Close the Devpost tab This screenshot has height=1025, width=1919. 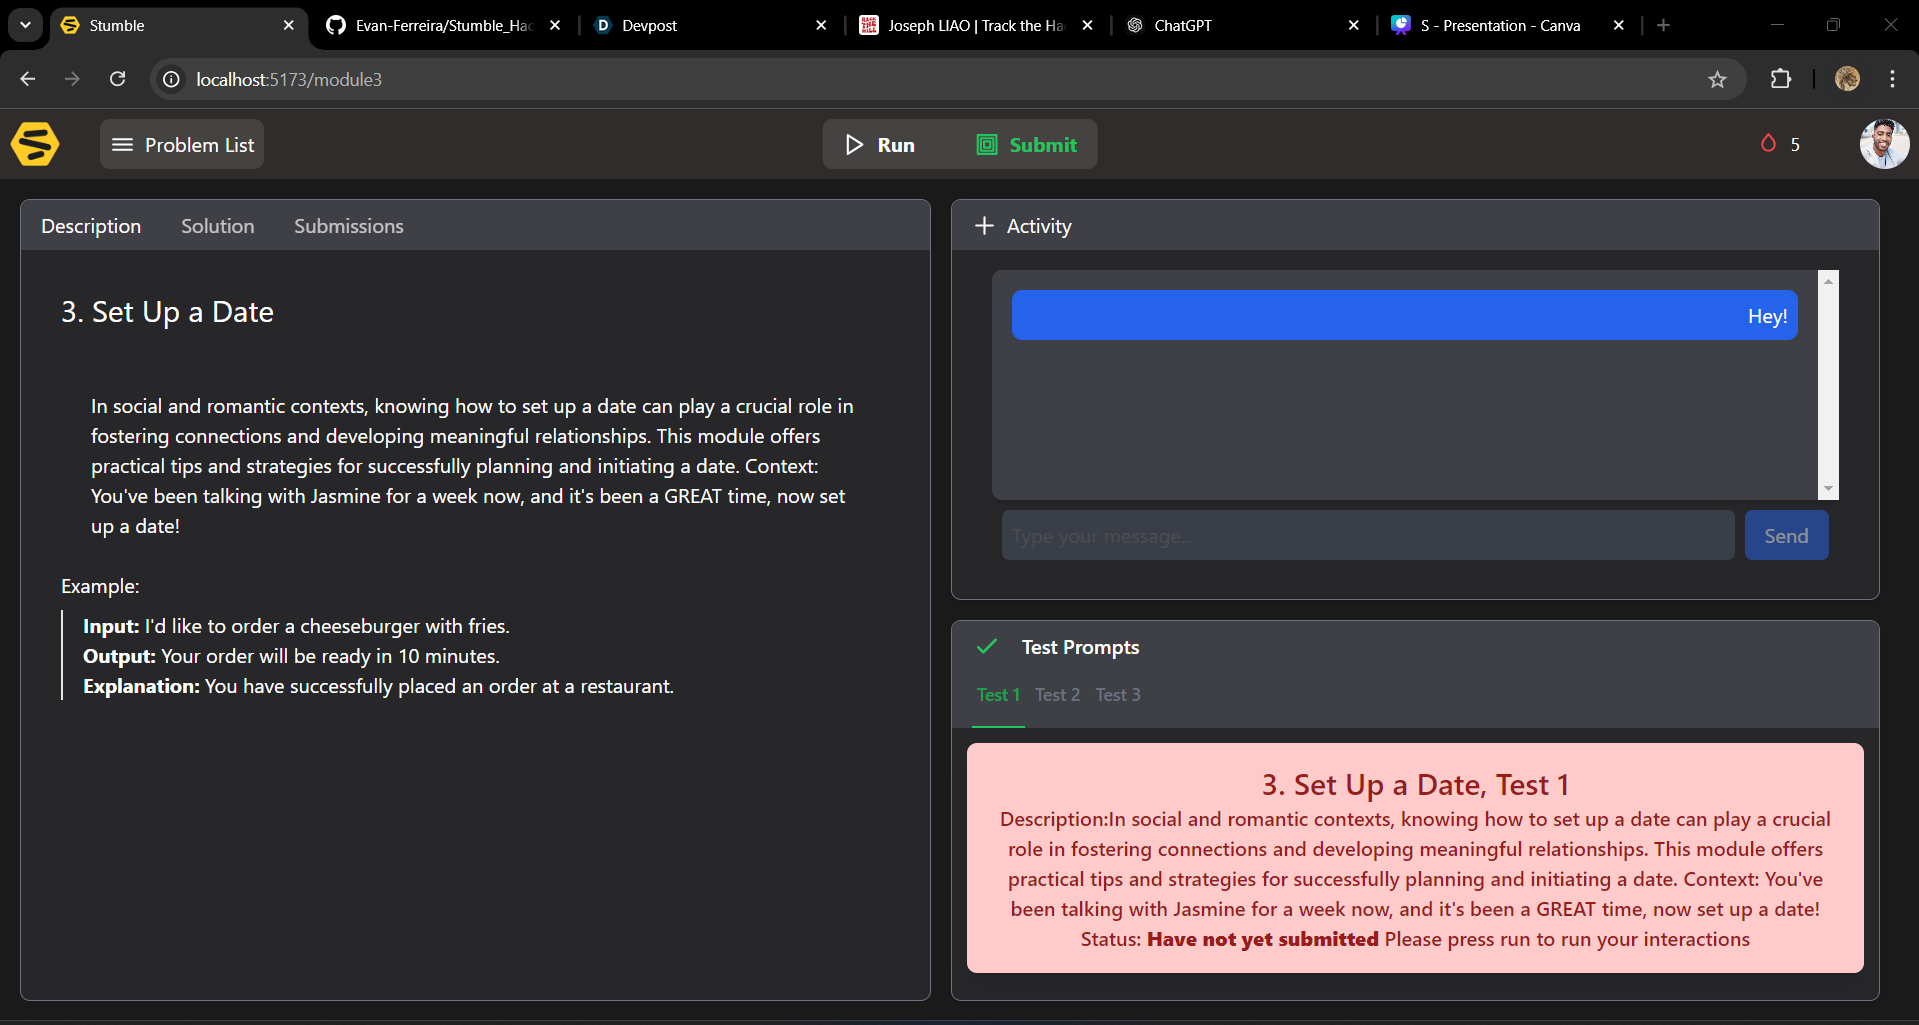coord(821,25)
